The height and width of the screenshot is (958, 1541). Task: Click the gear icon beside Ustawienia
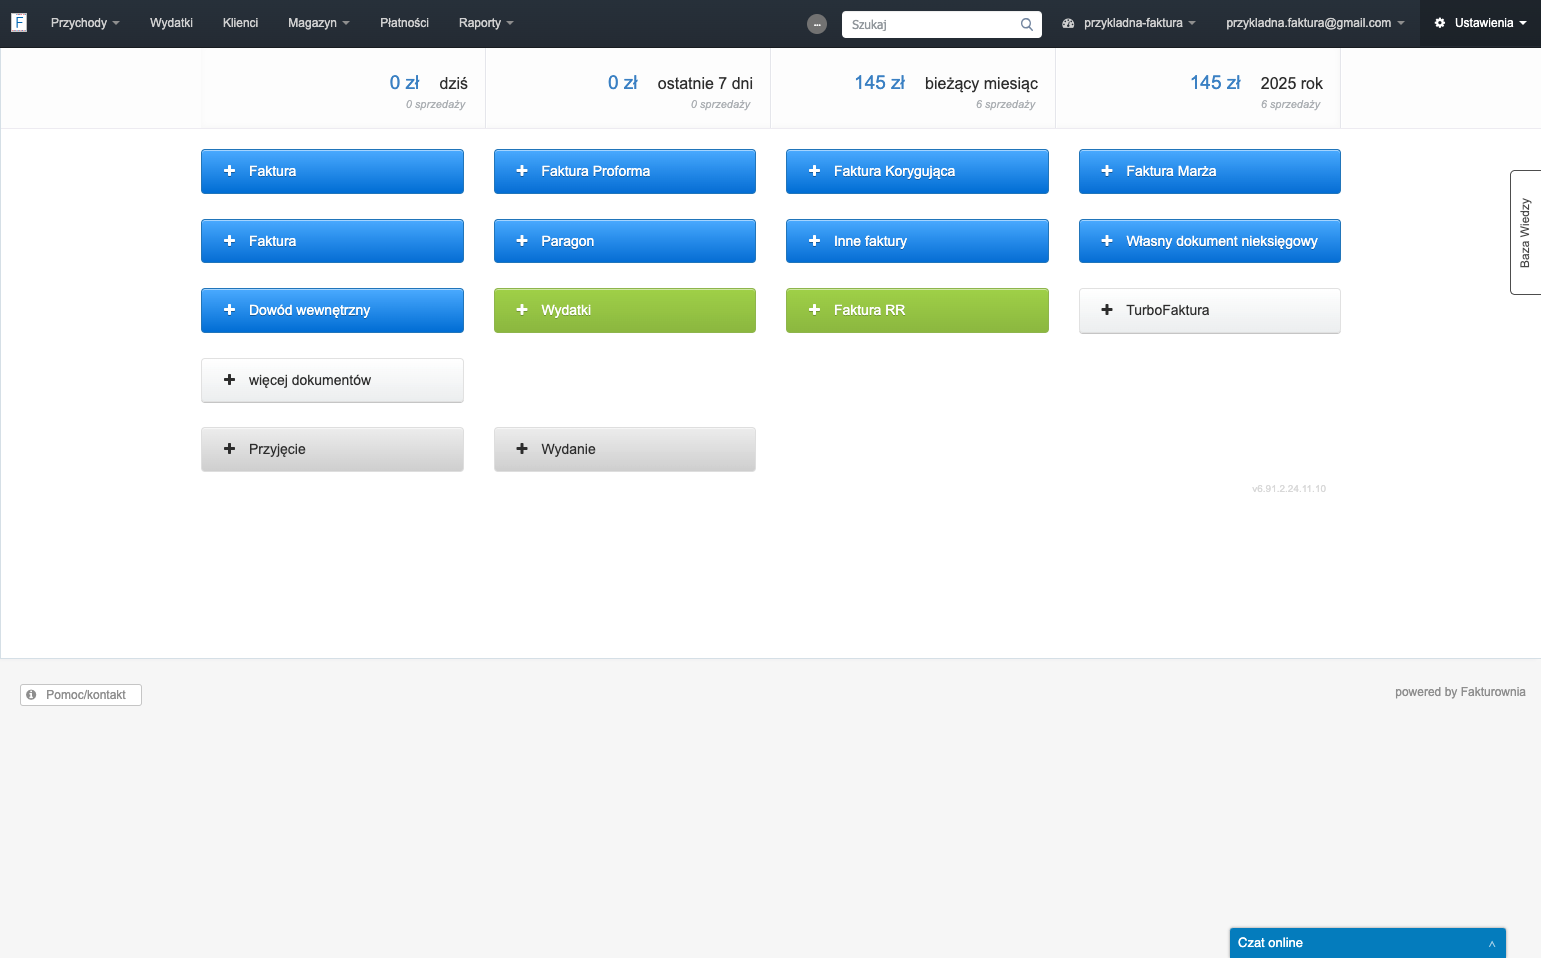[x=1440, y=23]
